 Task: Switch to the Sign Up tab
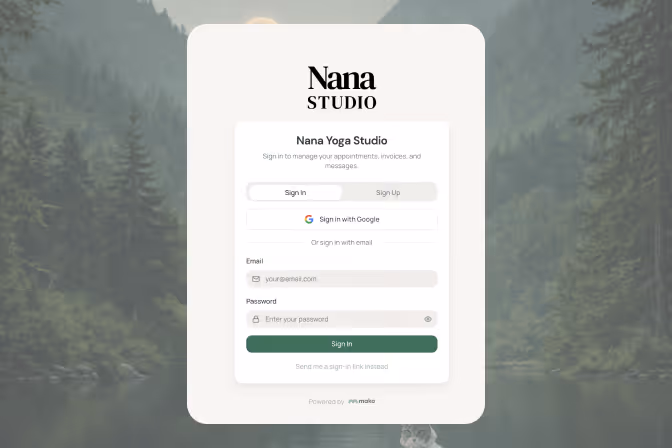pos(388,192)
